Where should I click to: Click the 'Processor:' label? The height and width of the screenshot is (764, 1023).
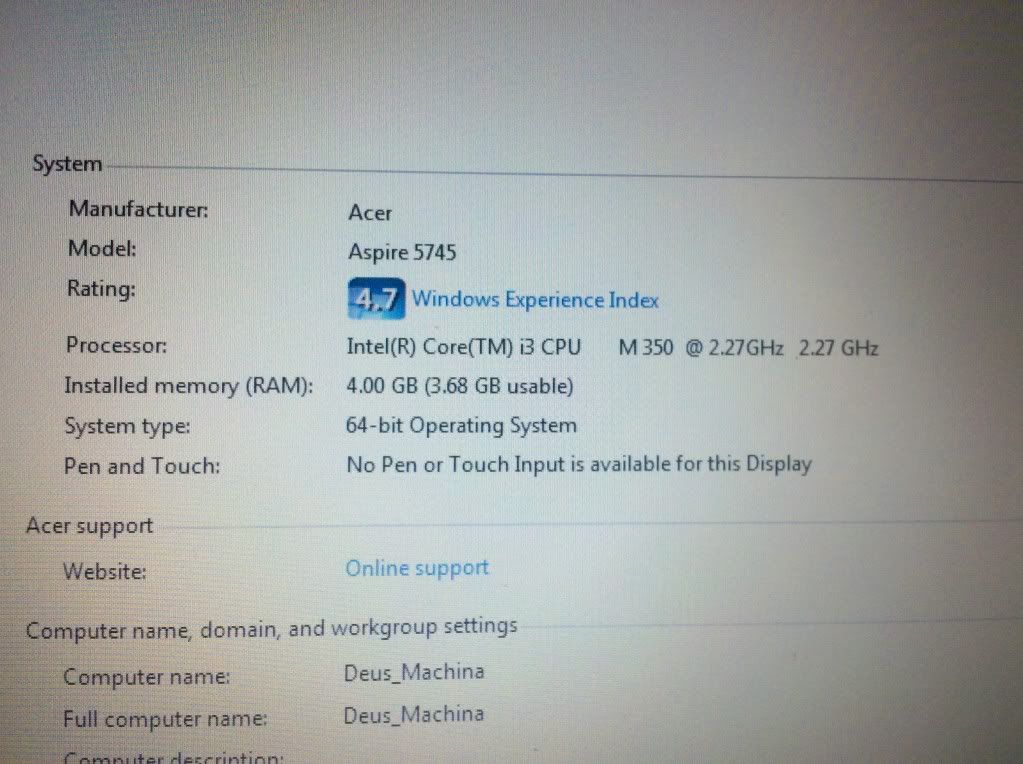(x=116, y=345)
